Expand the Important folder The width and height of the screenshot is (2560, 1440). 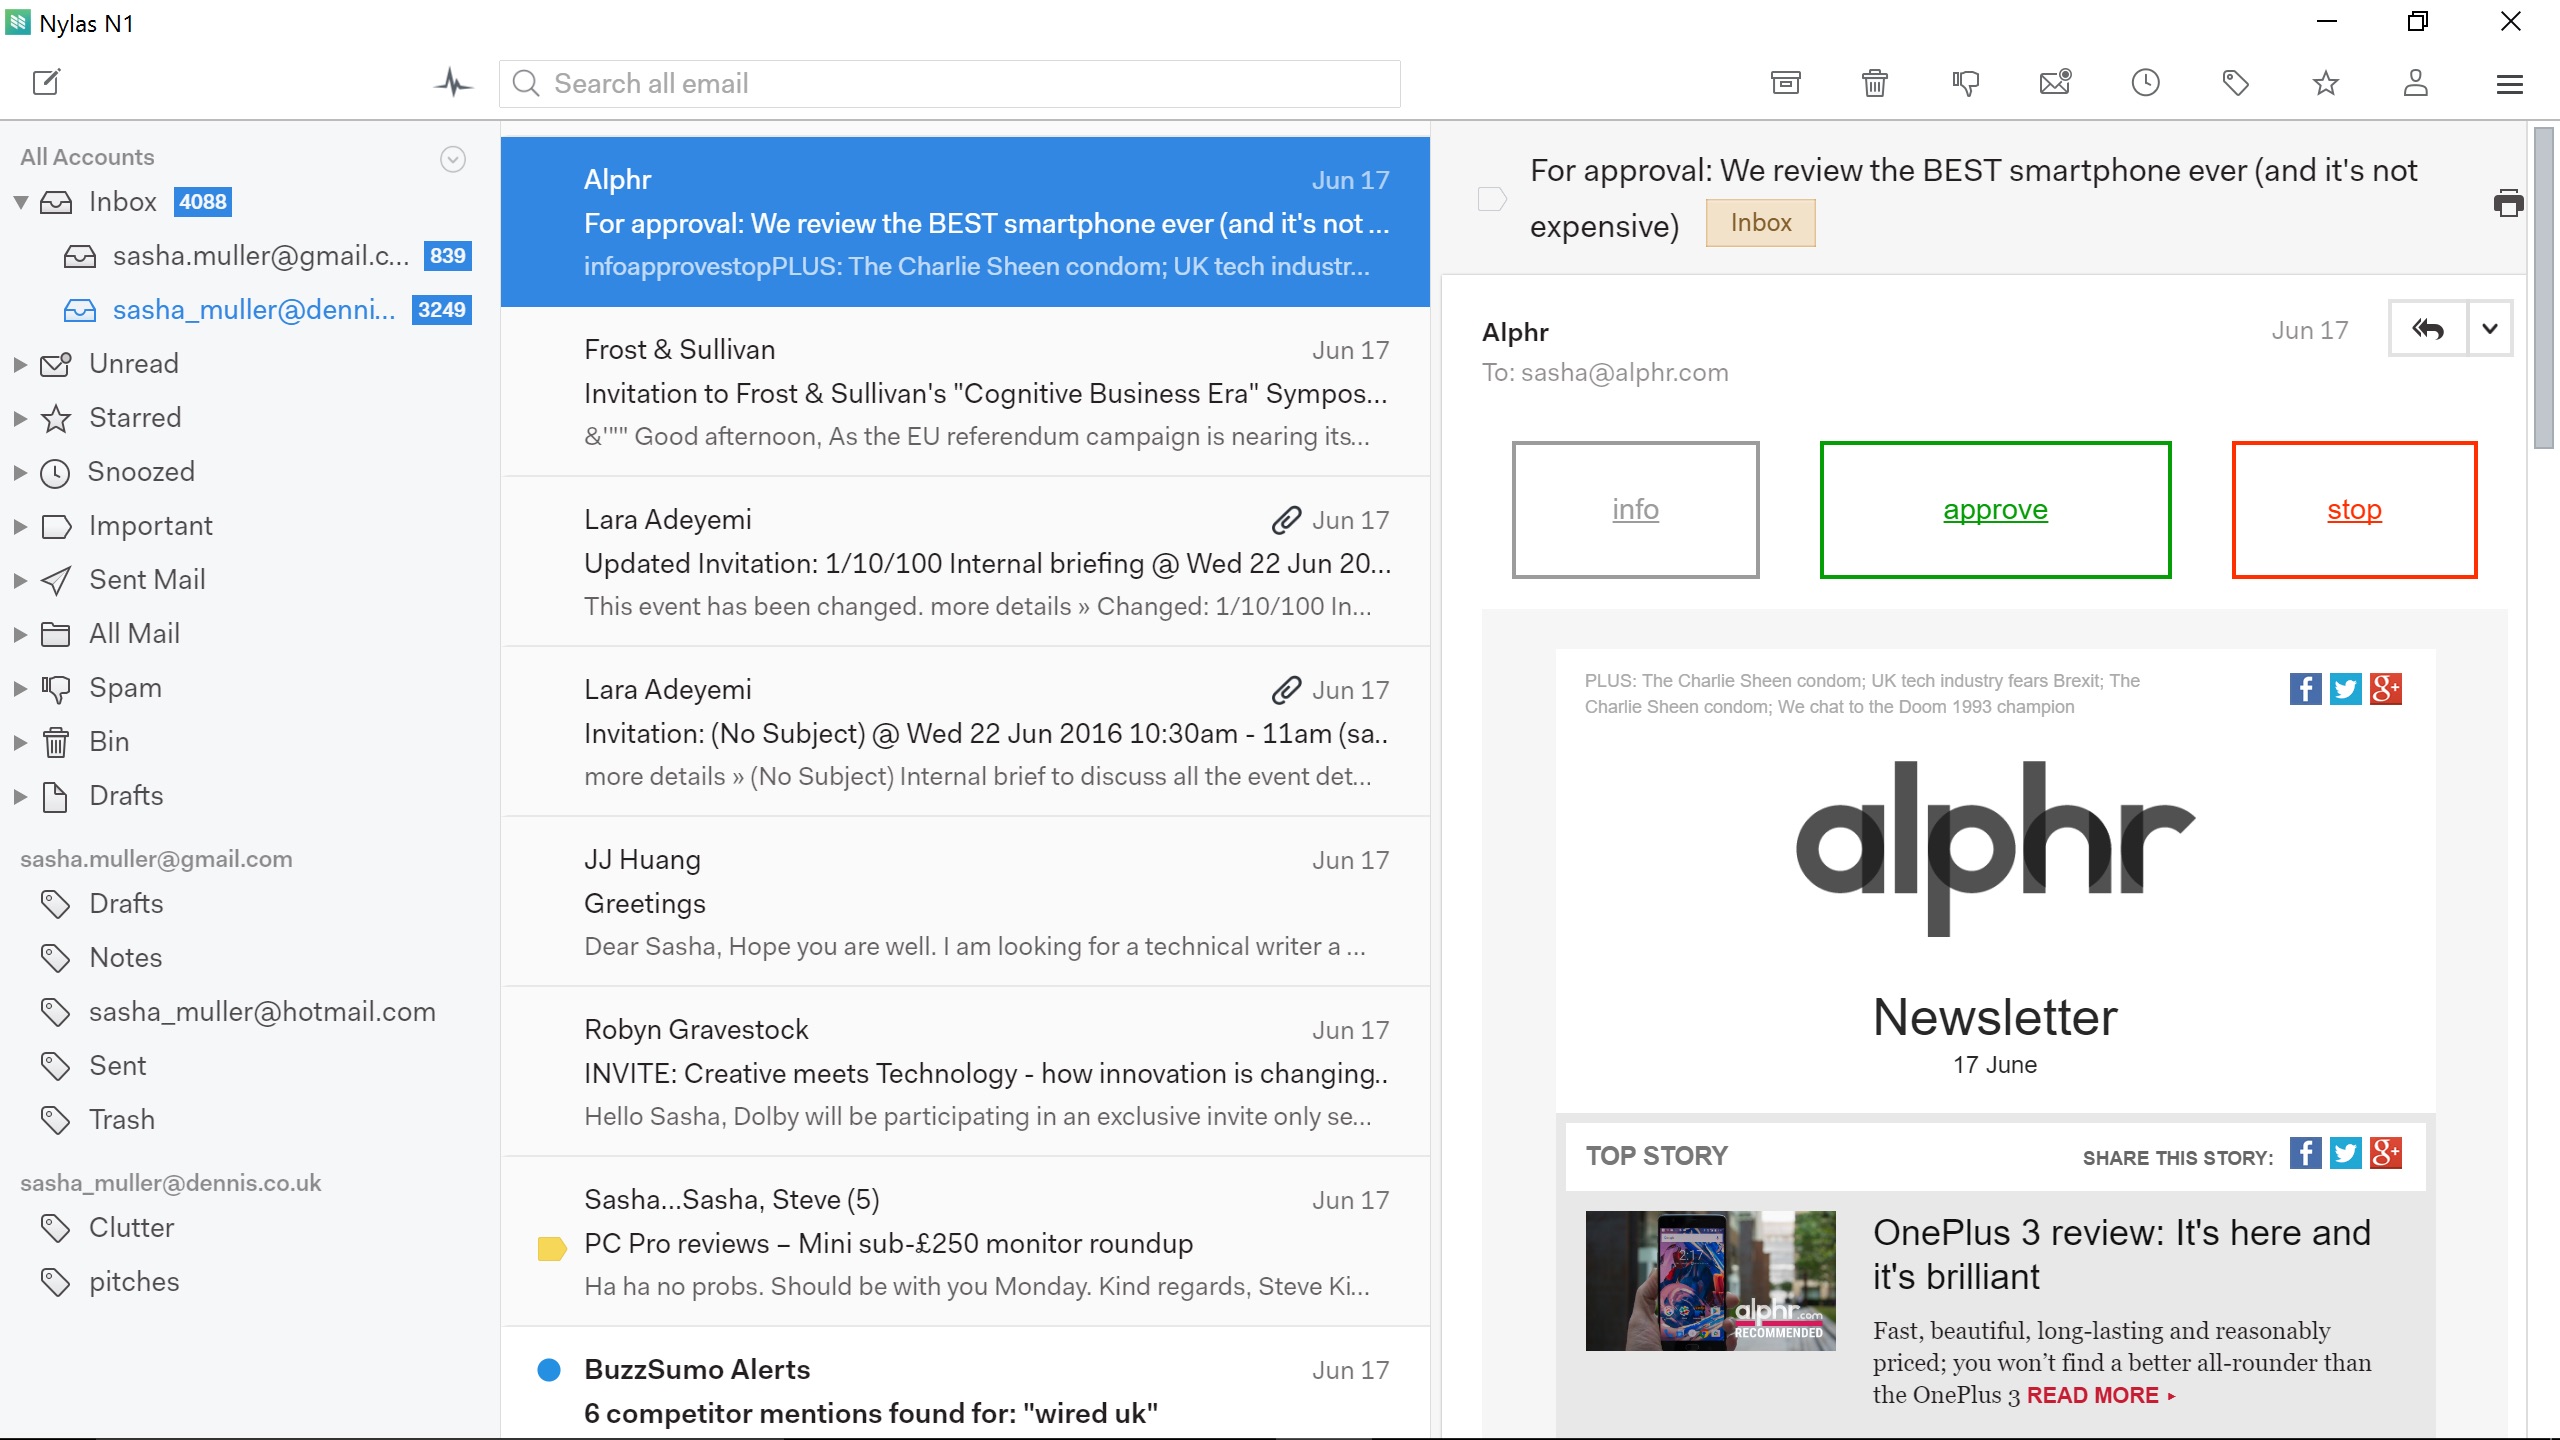(20, 526)
